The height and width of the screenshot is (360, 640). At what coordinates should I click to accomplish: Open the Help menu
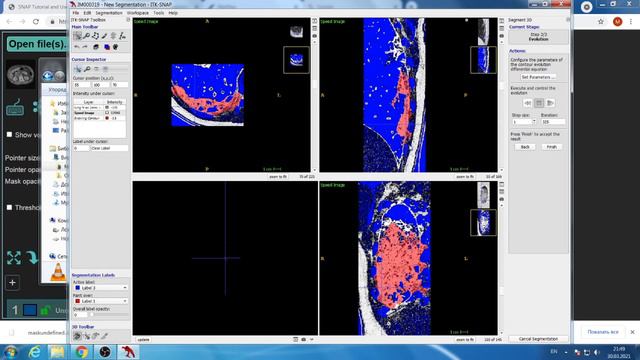click(173, 13)
